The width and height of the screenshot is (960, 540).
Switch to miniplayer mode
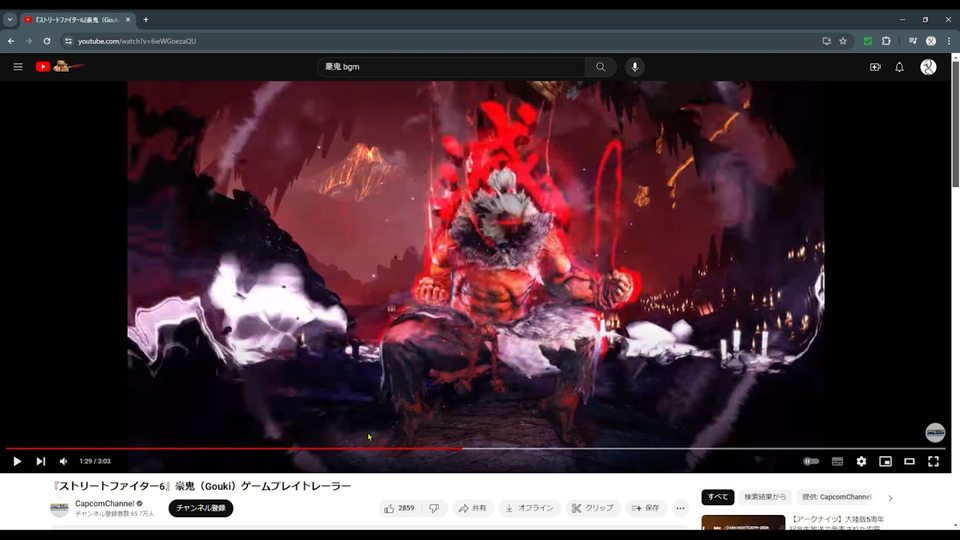[x=885, y=461]
